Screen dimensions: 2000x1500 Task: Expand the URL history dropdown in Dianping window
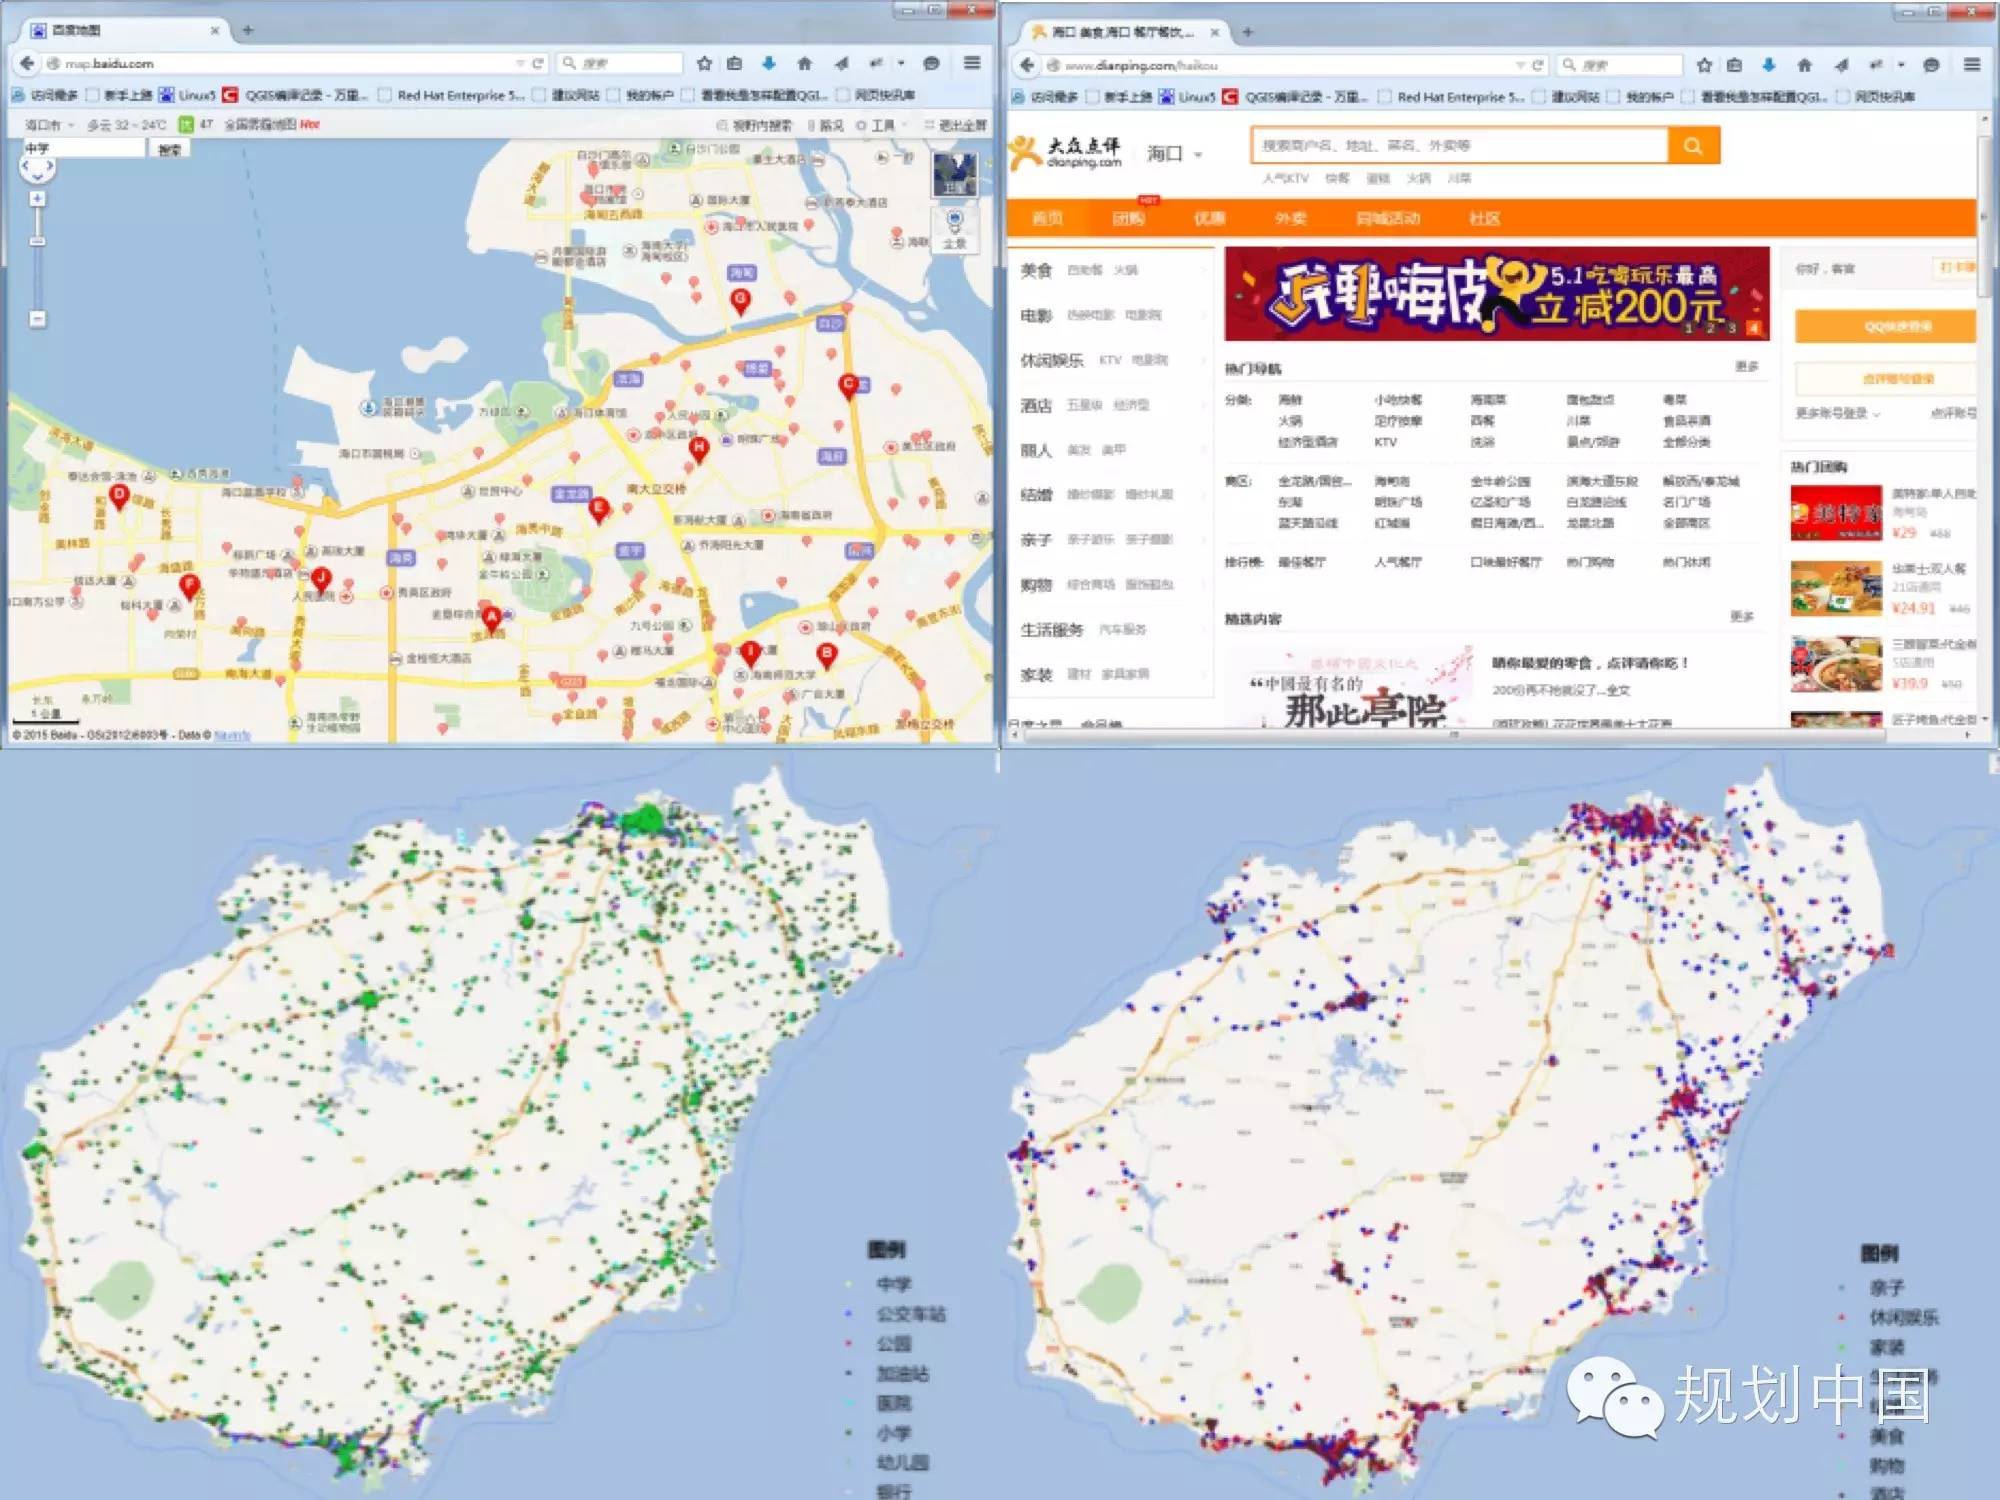(1520, 65)
